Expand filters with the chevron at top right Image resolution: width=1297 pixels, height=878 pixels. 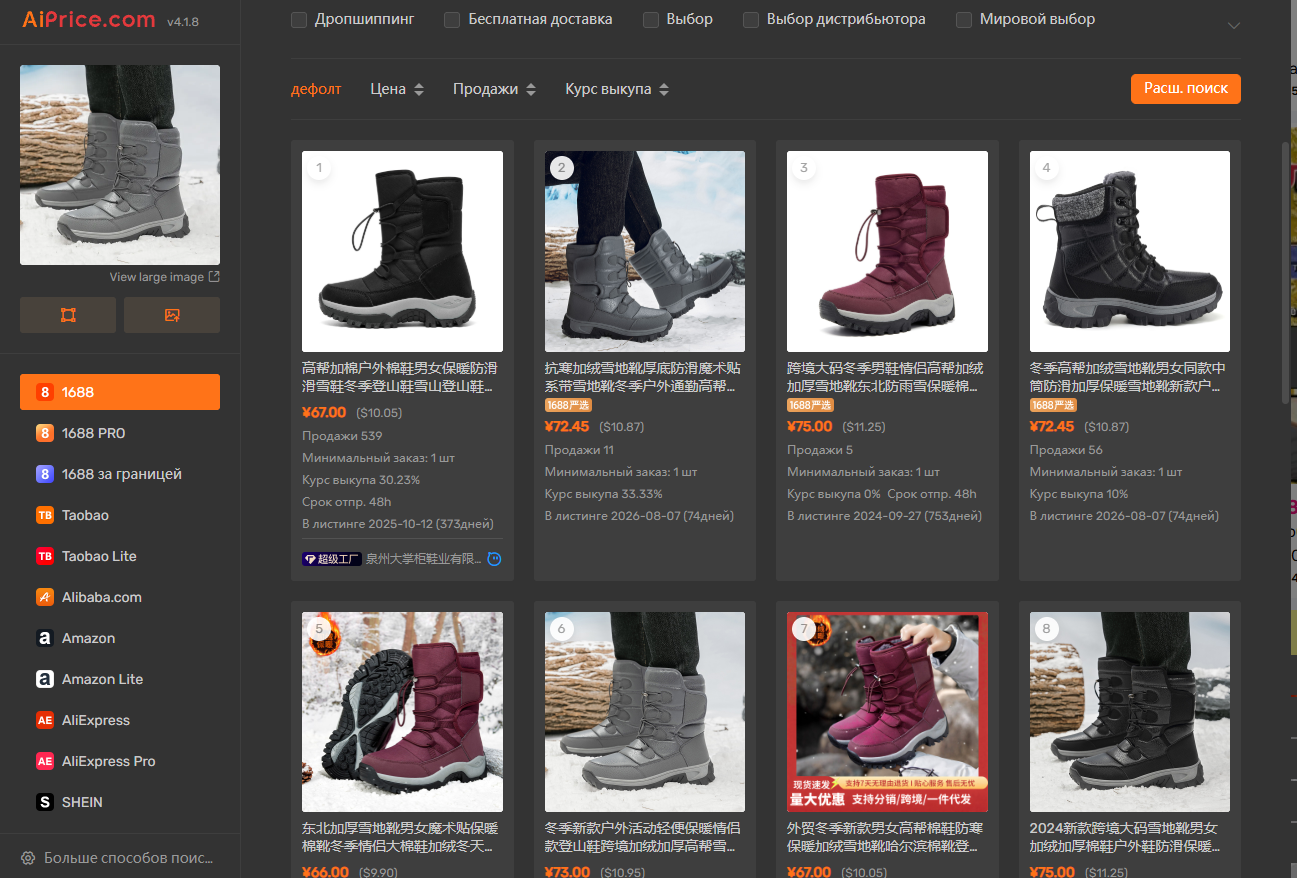click(x=1233, y=25)
